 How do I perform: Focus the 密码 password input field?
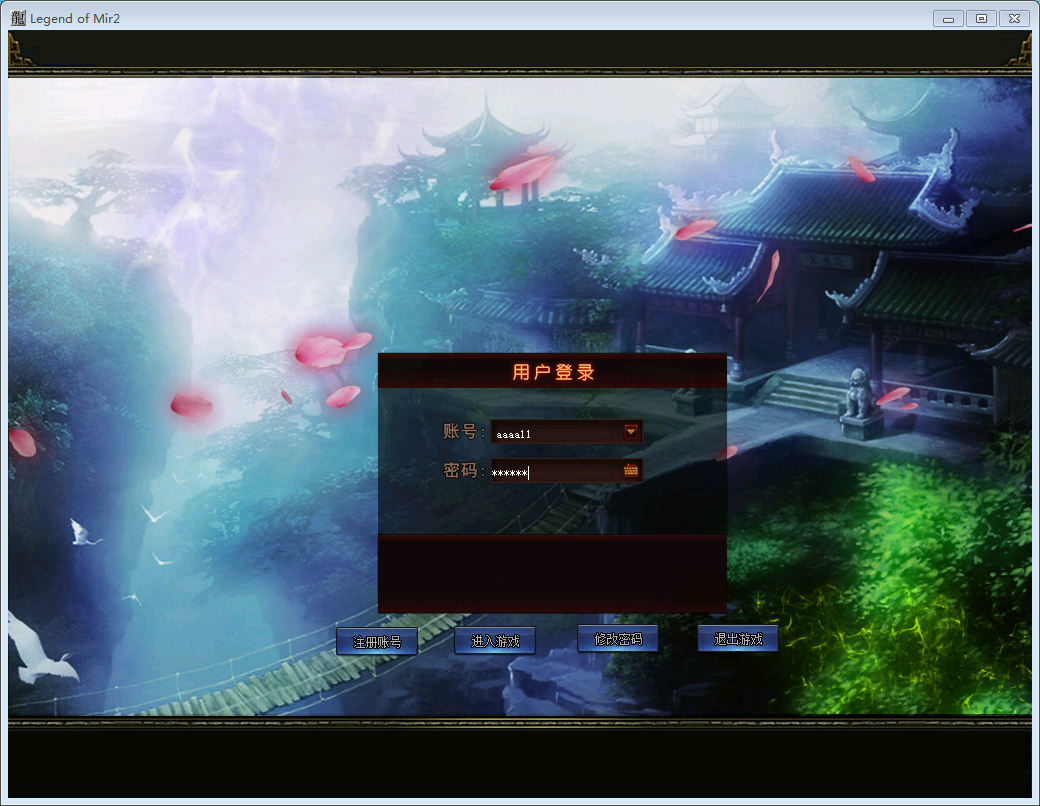(x=566, y=471)
